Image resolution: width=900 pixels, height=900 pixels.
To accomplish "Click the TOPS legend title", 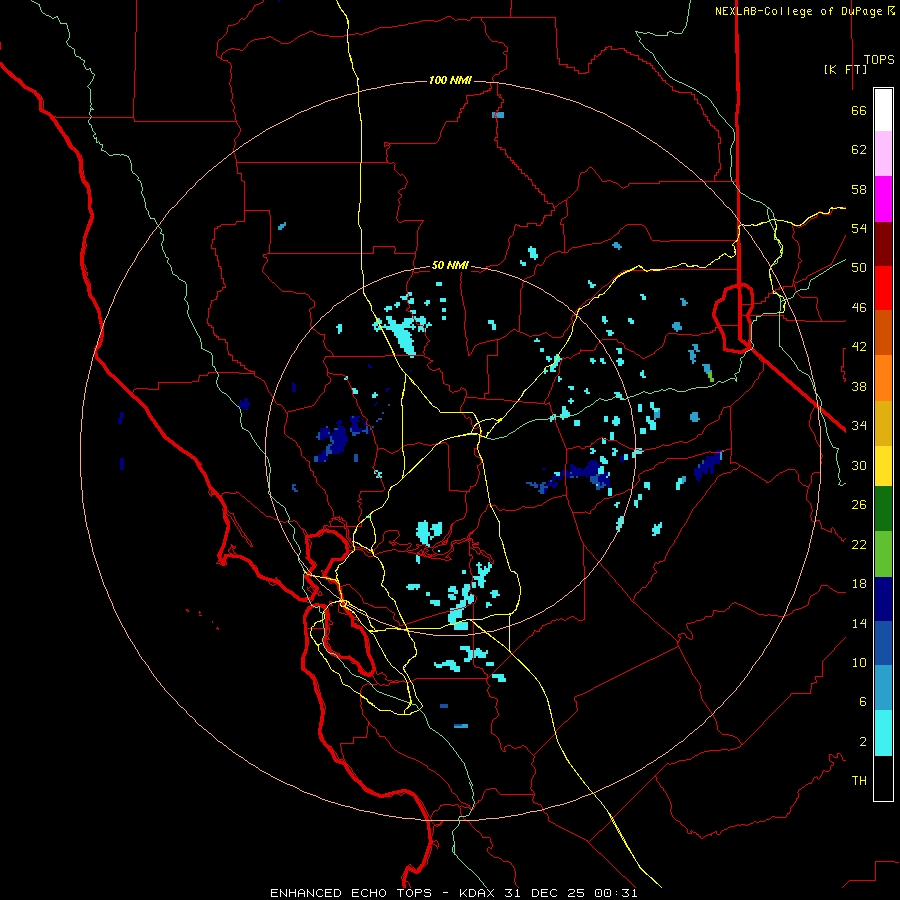I will point(879,59).
